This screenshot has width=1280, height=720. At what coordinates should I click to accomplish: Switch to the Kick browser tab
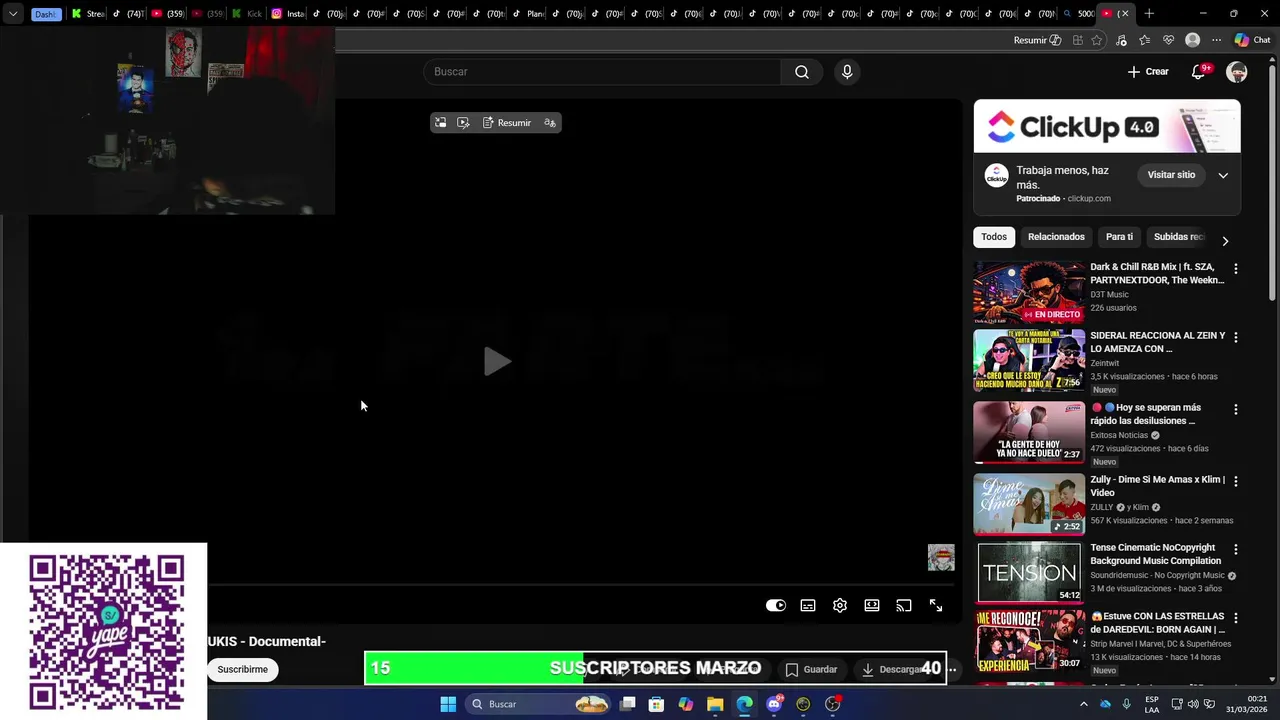(247, 14)
